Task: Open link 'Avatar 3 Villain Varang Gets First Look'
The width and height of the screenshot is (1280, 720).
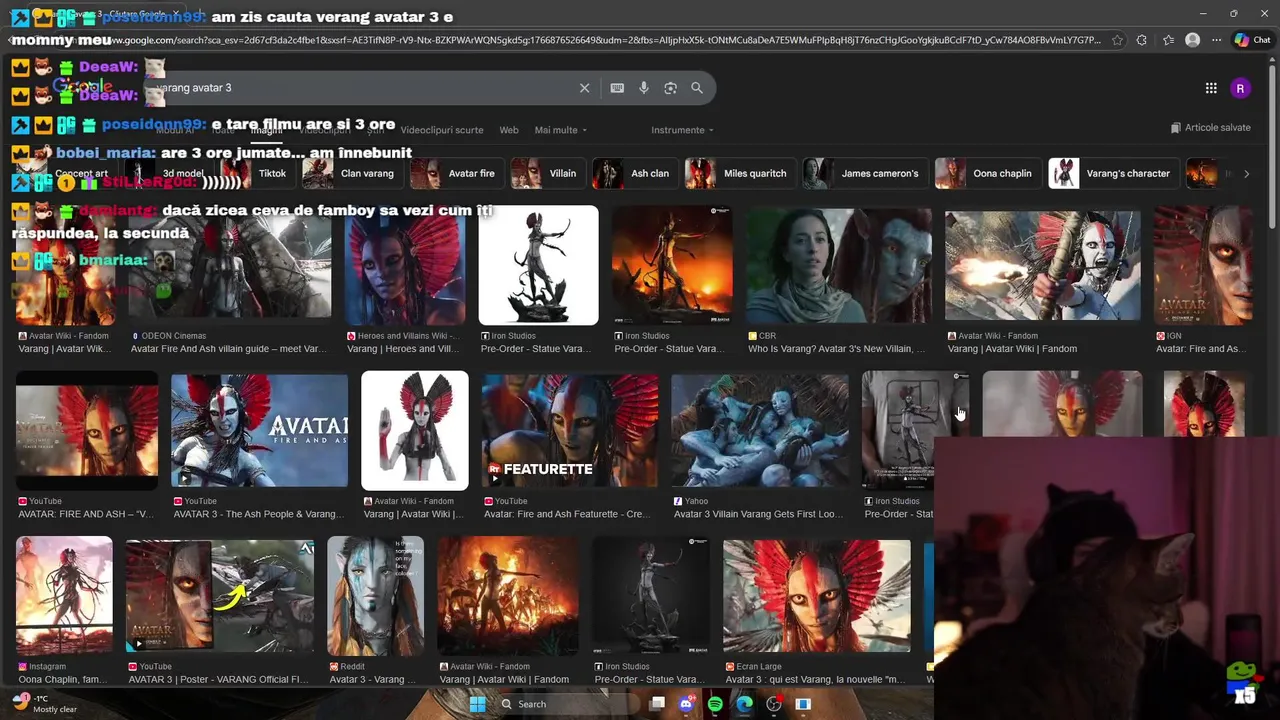Action: tap(759, 514)
